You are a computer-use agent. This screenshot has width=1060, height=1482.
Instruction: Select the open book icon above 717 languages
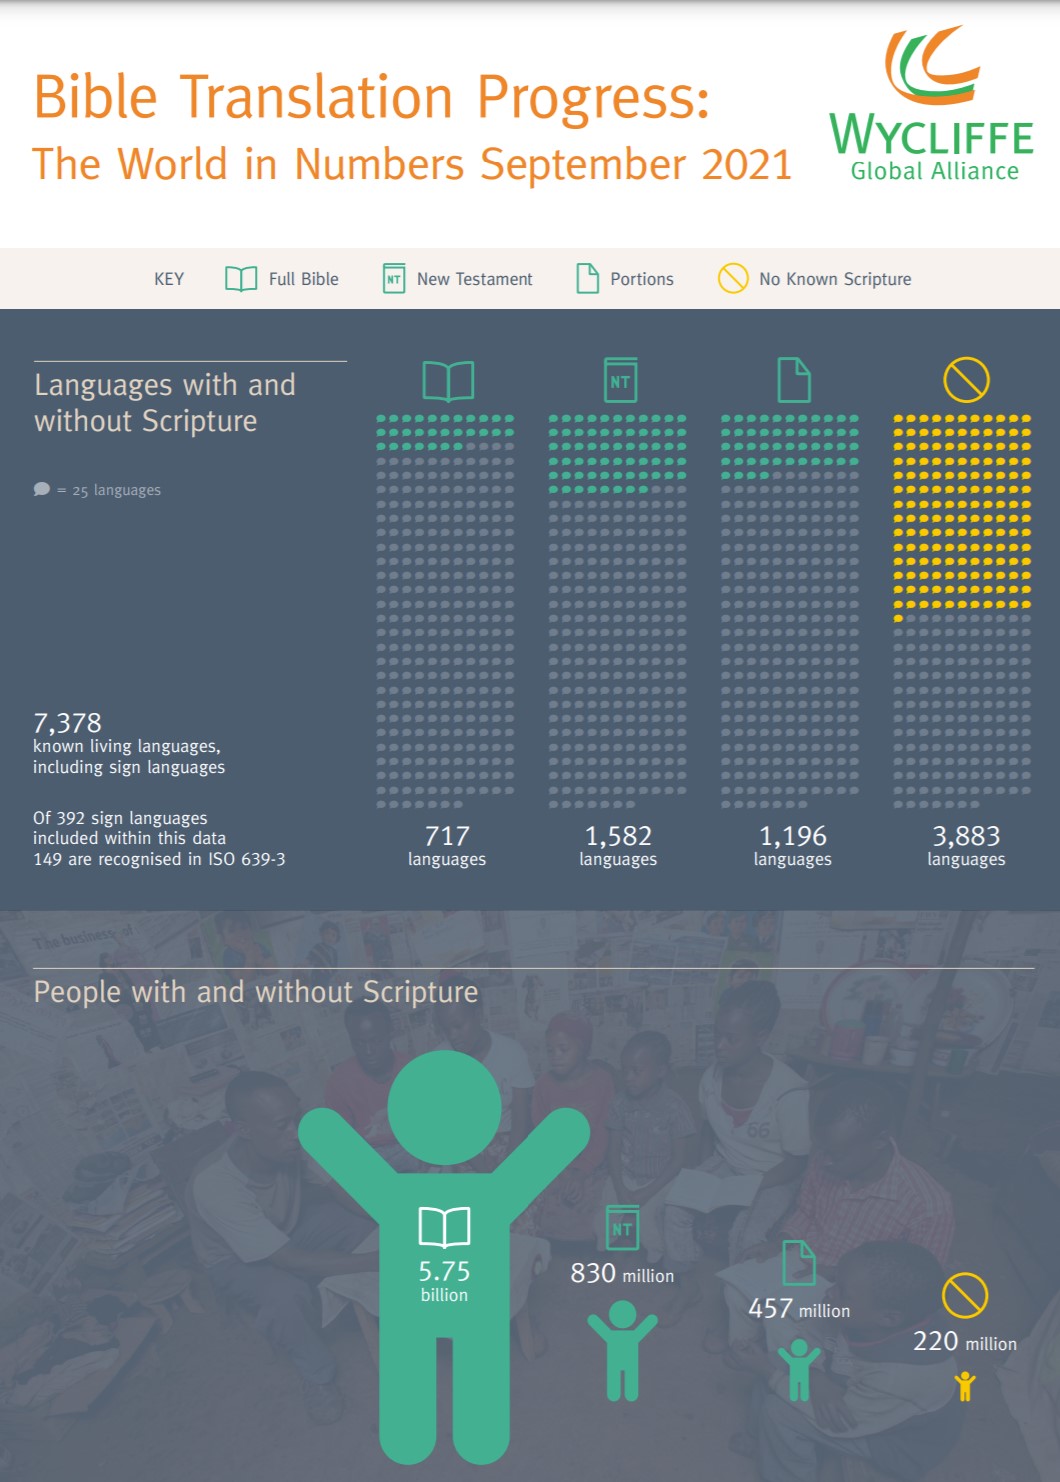coord(448,381)
